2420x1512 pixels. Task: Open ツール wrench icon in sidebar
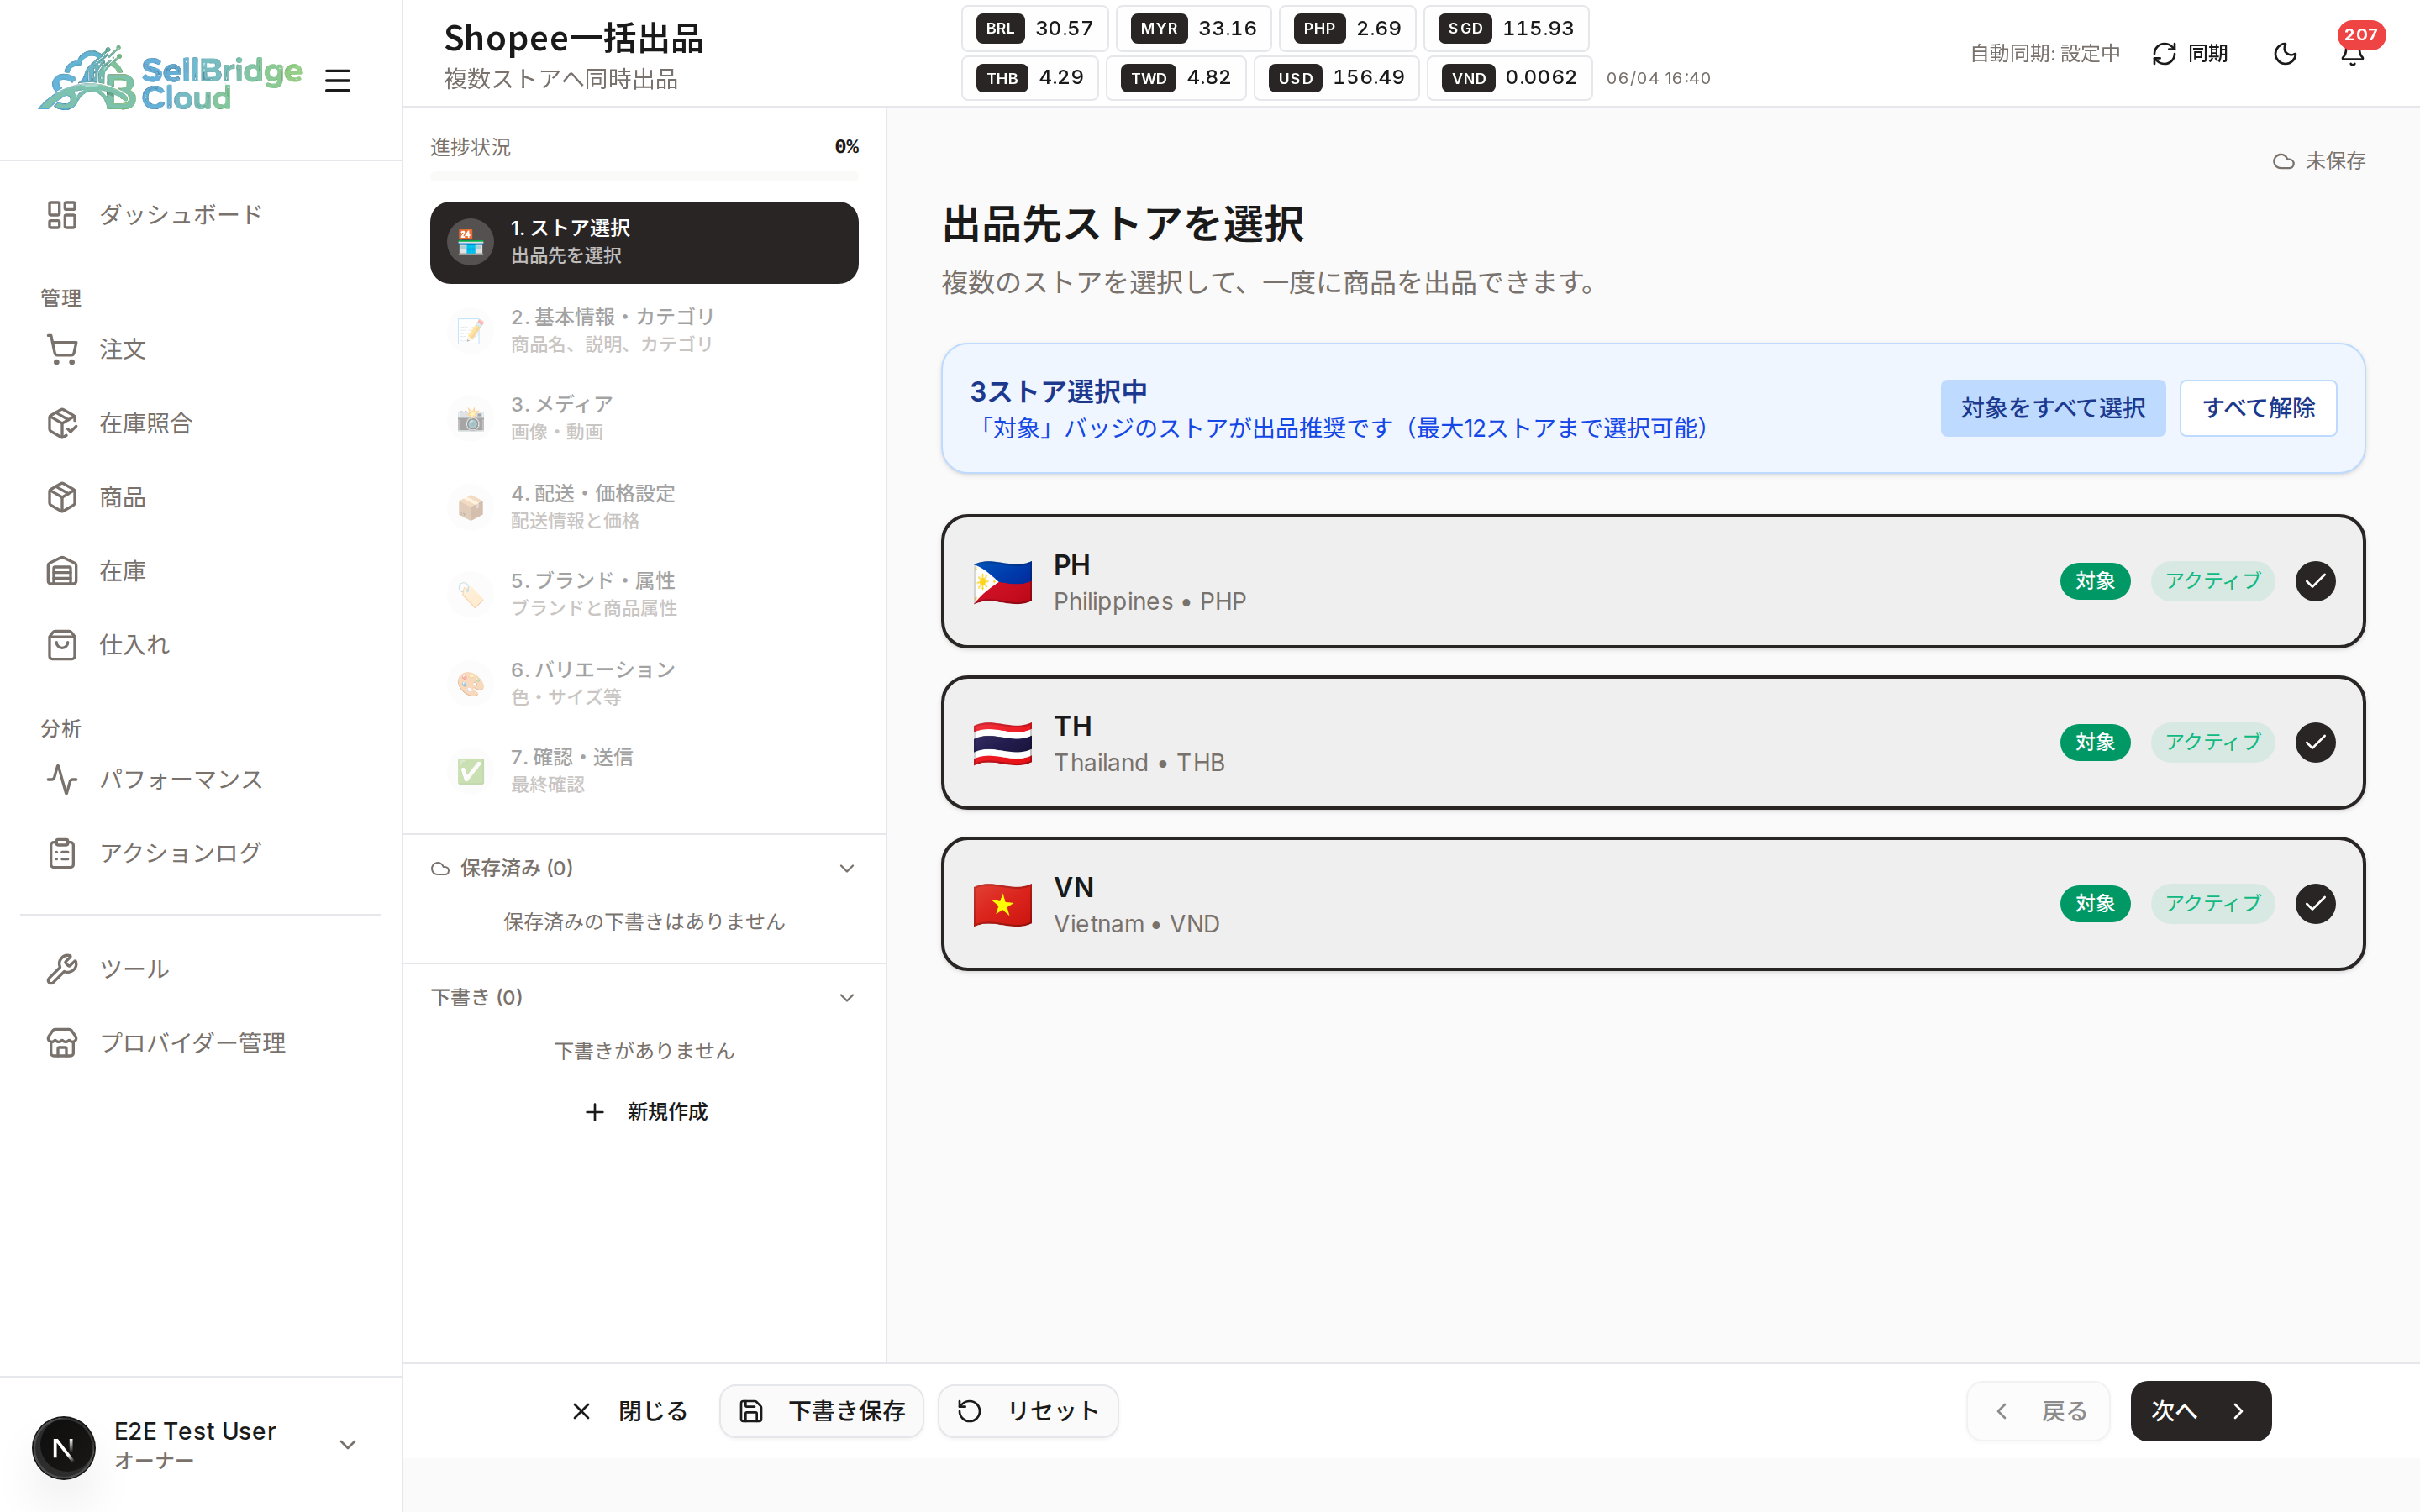[x=62, y=969]
